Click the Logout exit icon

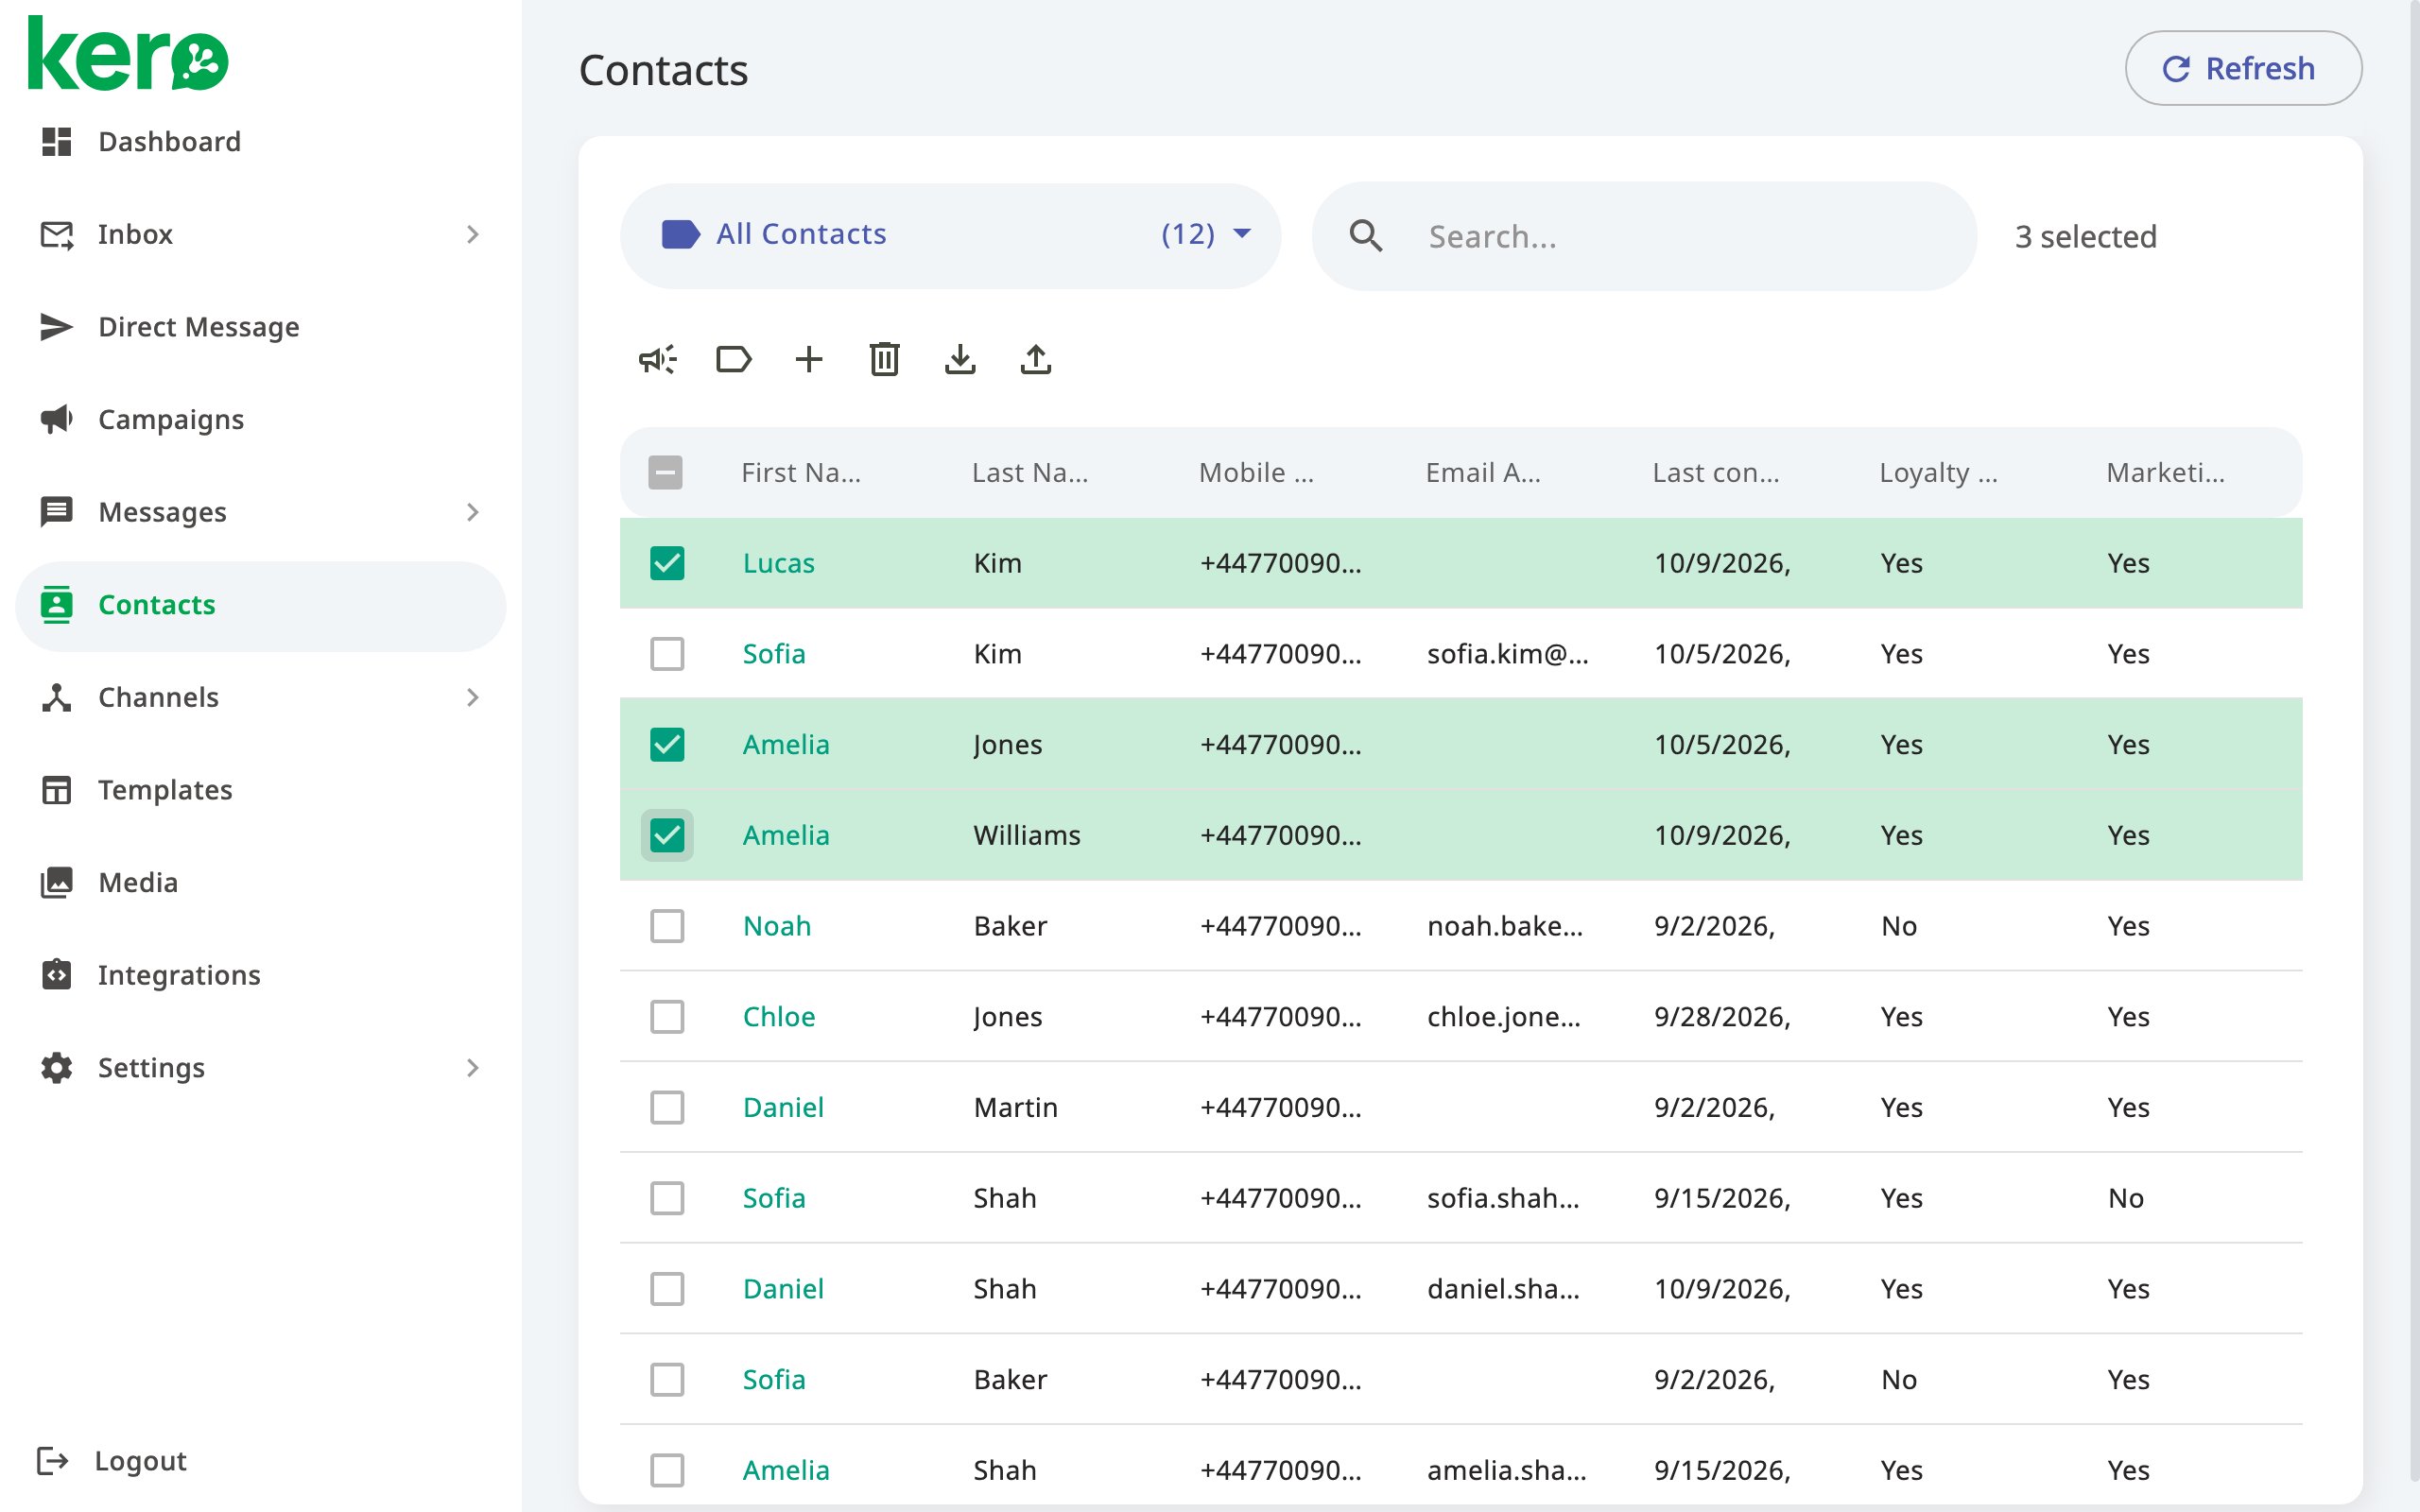click(x=52, y=1461)
